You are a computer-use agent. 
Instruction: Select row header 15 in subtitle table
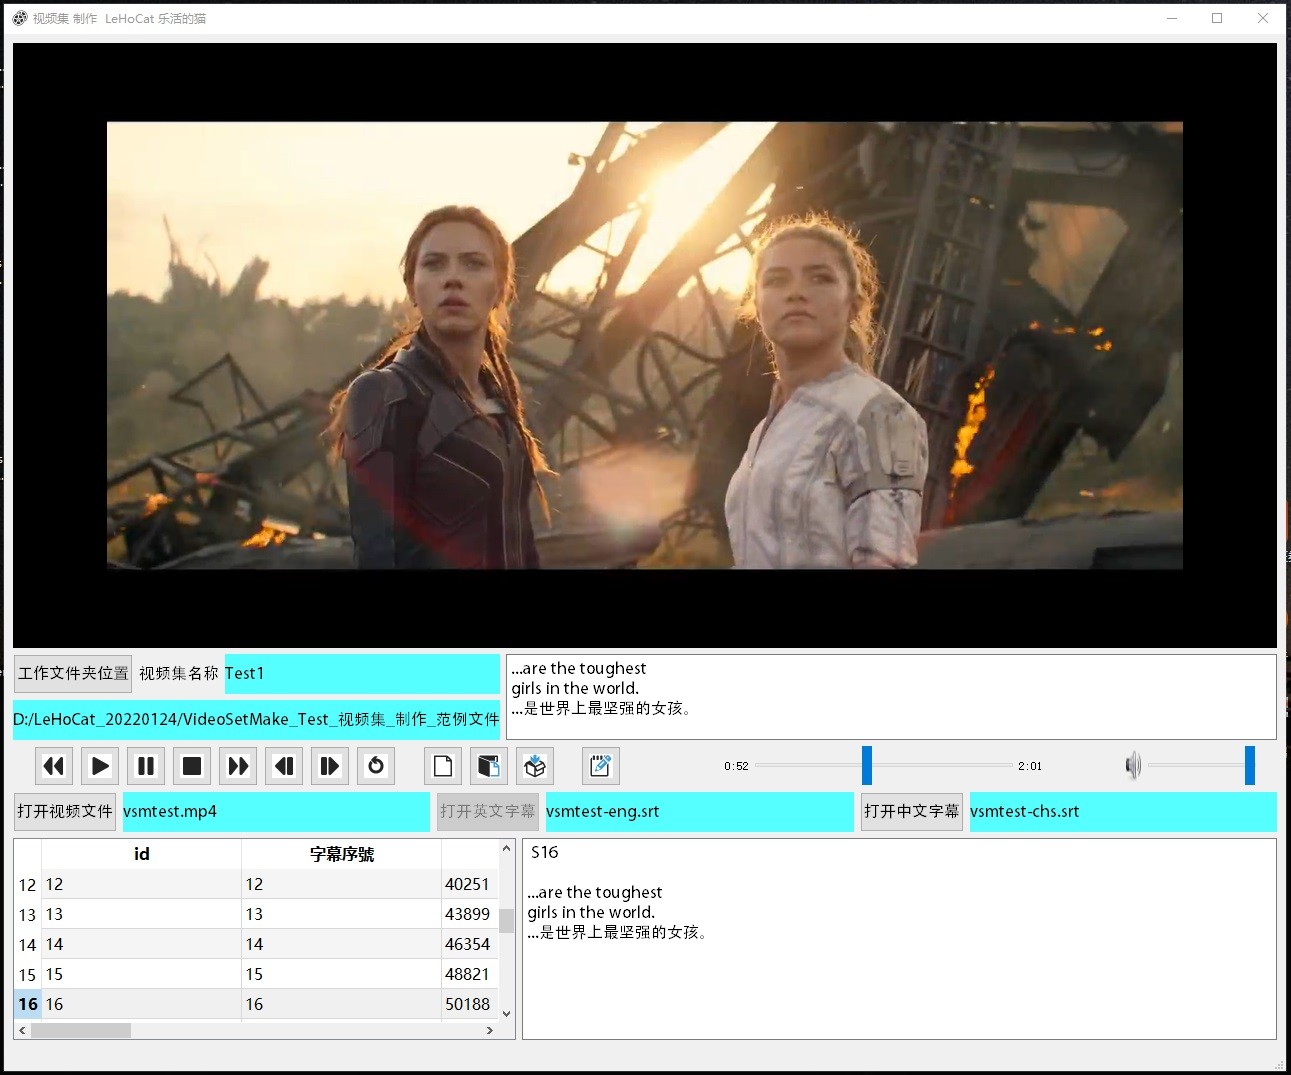click(x=27, y=975)
